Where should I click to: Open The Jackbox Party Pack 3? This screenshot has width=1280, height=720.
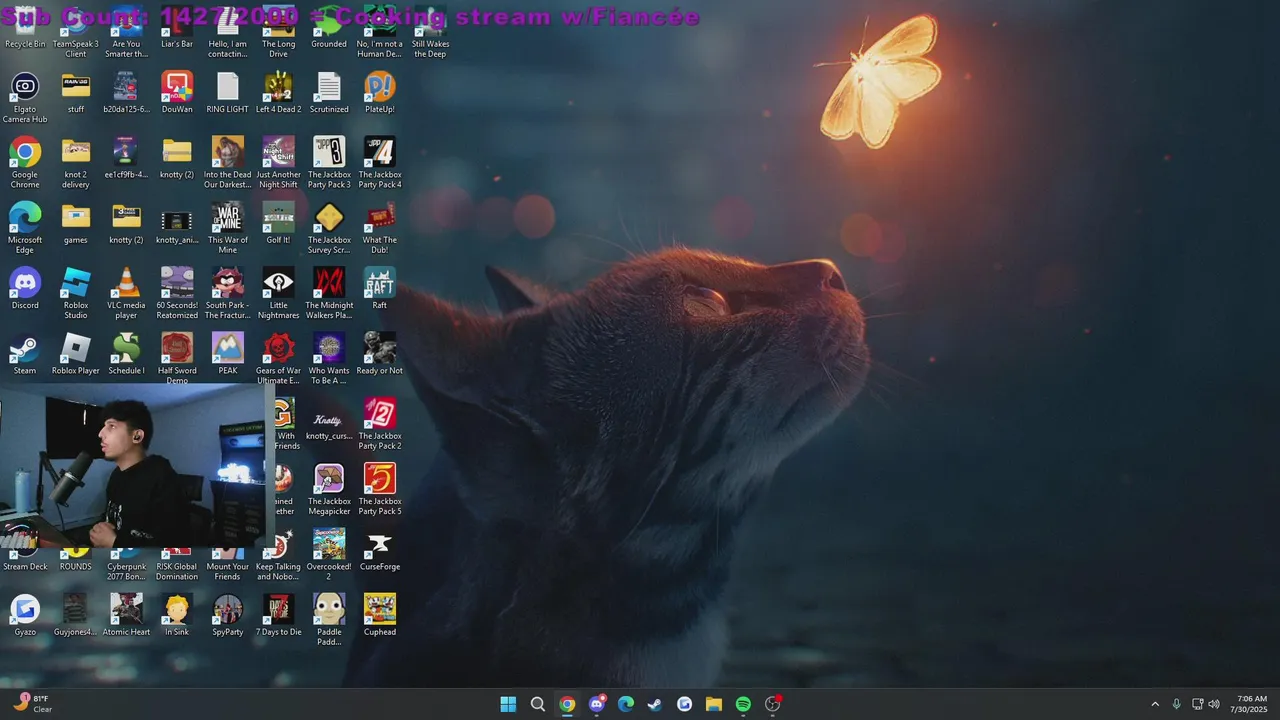[329, 163]
